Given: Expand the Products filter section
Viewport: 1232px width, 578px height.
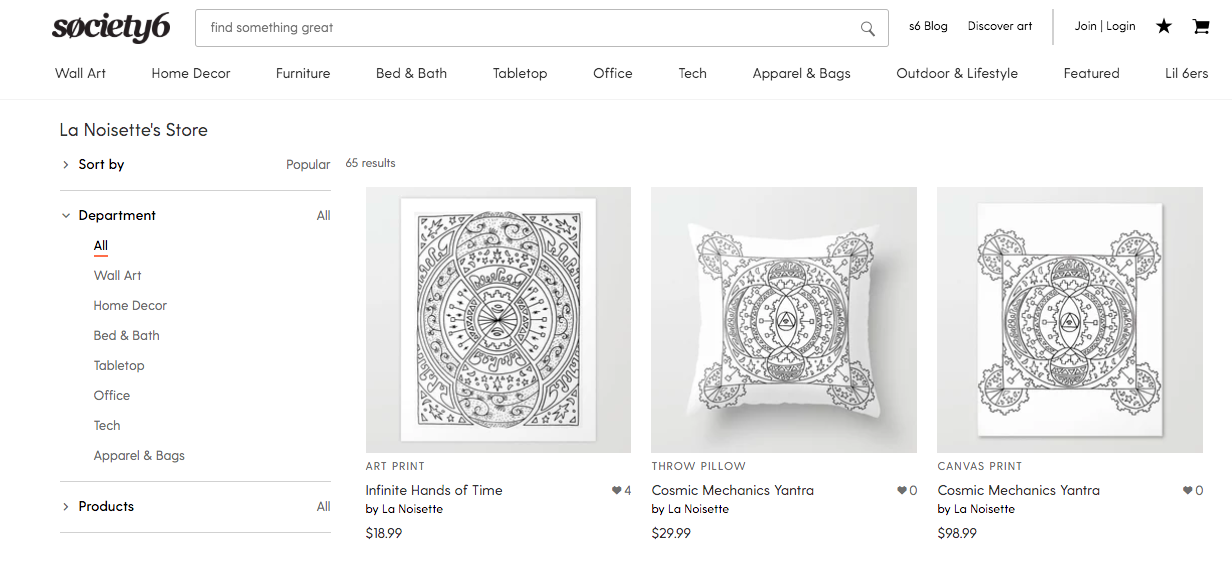Looking at the screenshot, I should (x=106, y=507).
